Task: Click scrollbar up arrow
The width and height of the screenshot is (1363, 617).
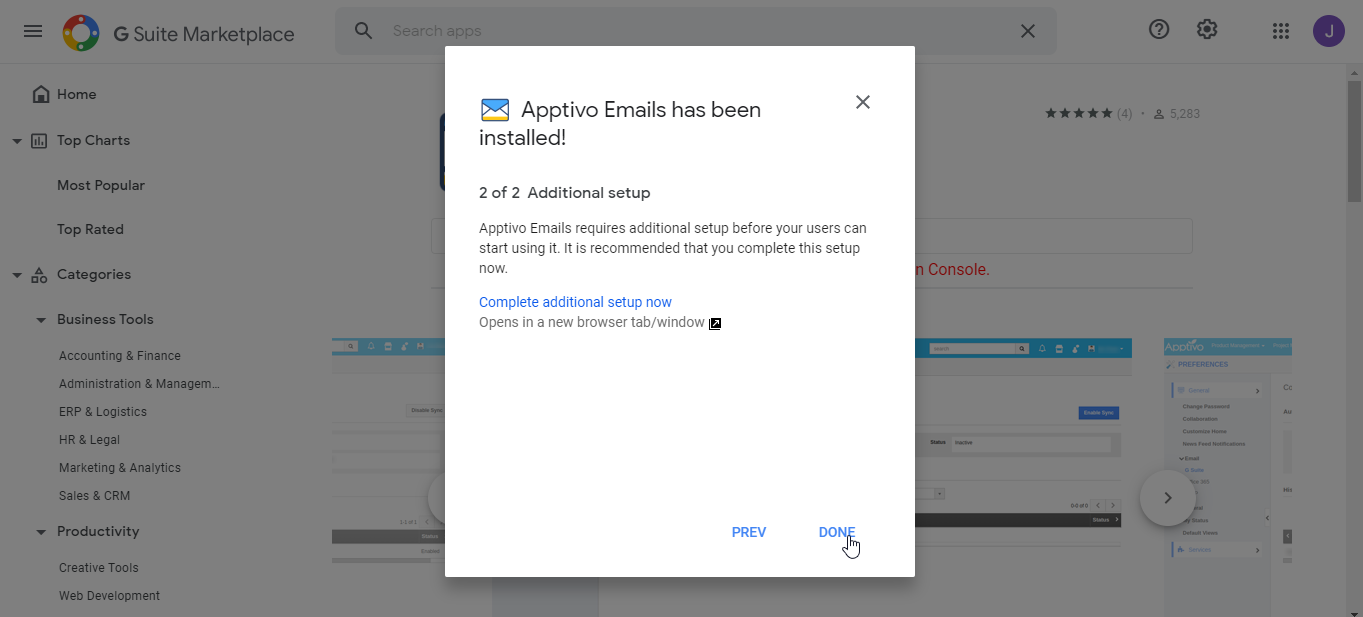Action: pyautogui.click(x=1354, y=72)
